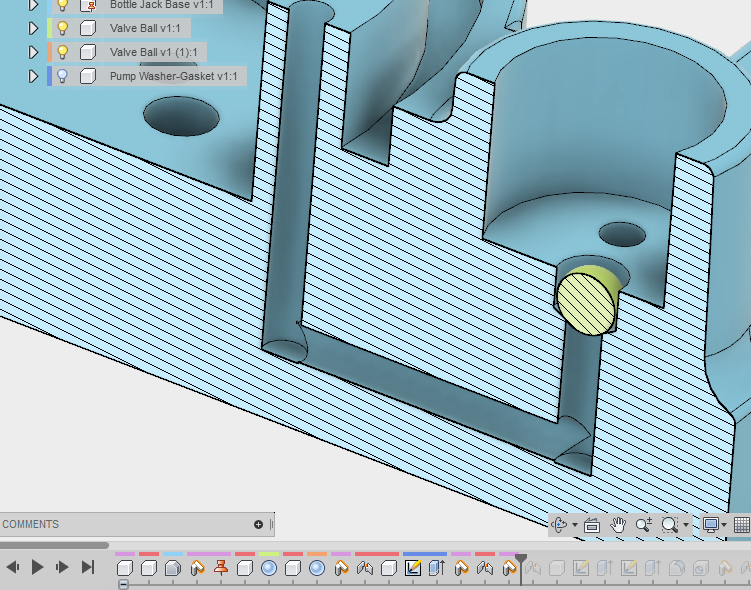
Task: Click the component cube icon of Pump Washer-Gasket v1:1
Action: point(87,76)
